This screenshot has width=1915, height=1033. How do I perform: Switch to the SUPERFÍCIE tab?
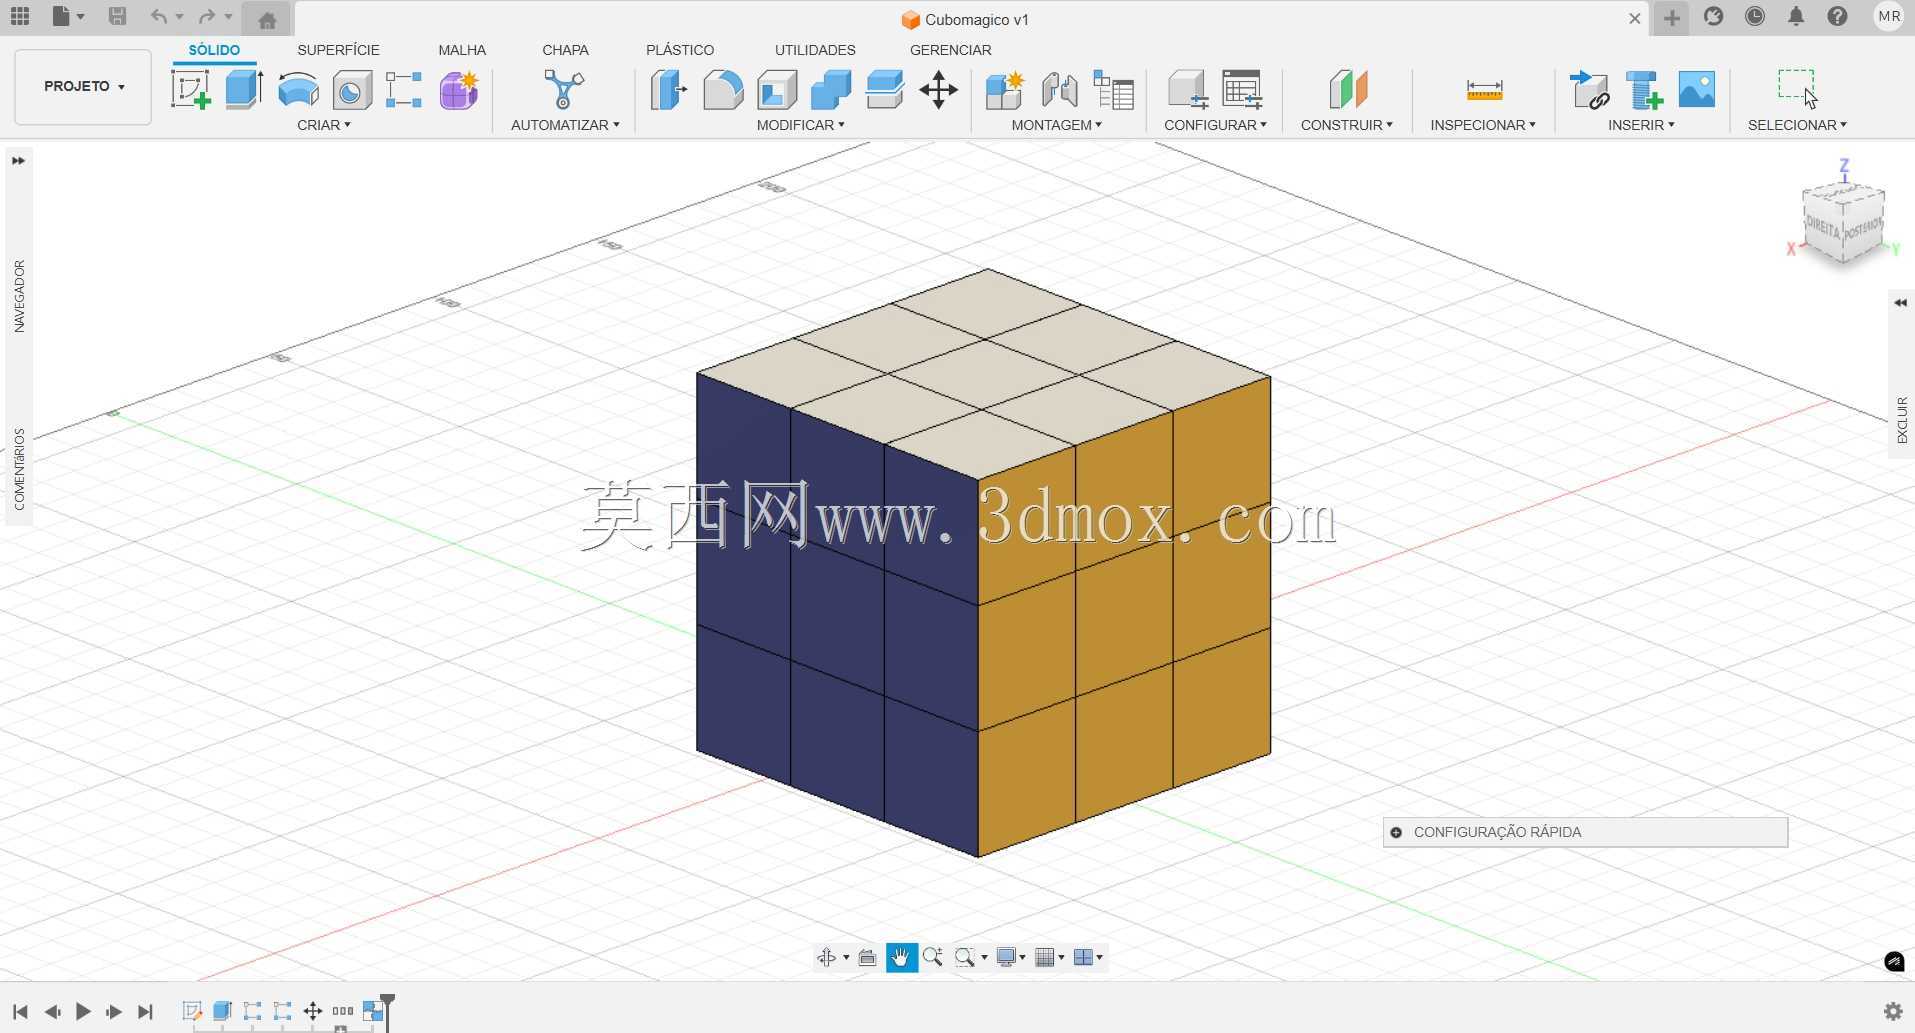338,50
